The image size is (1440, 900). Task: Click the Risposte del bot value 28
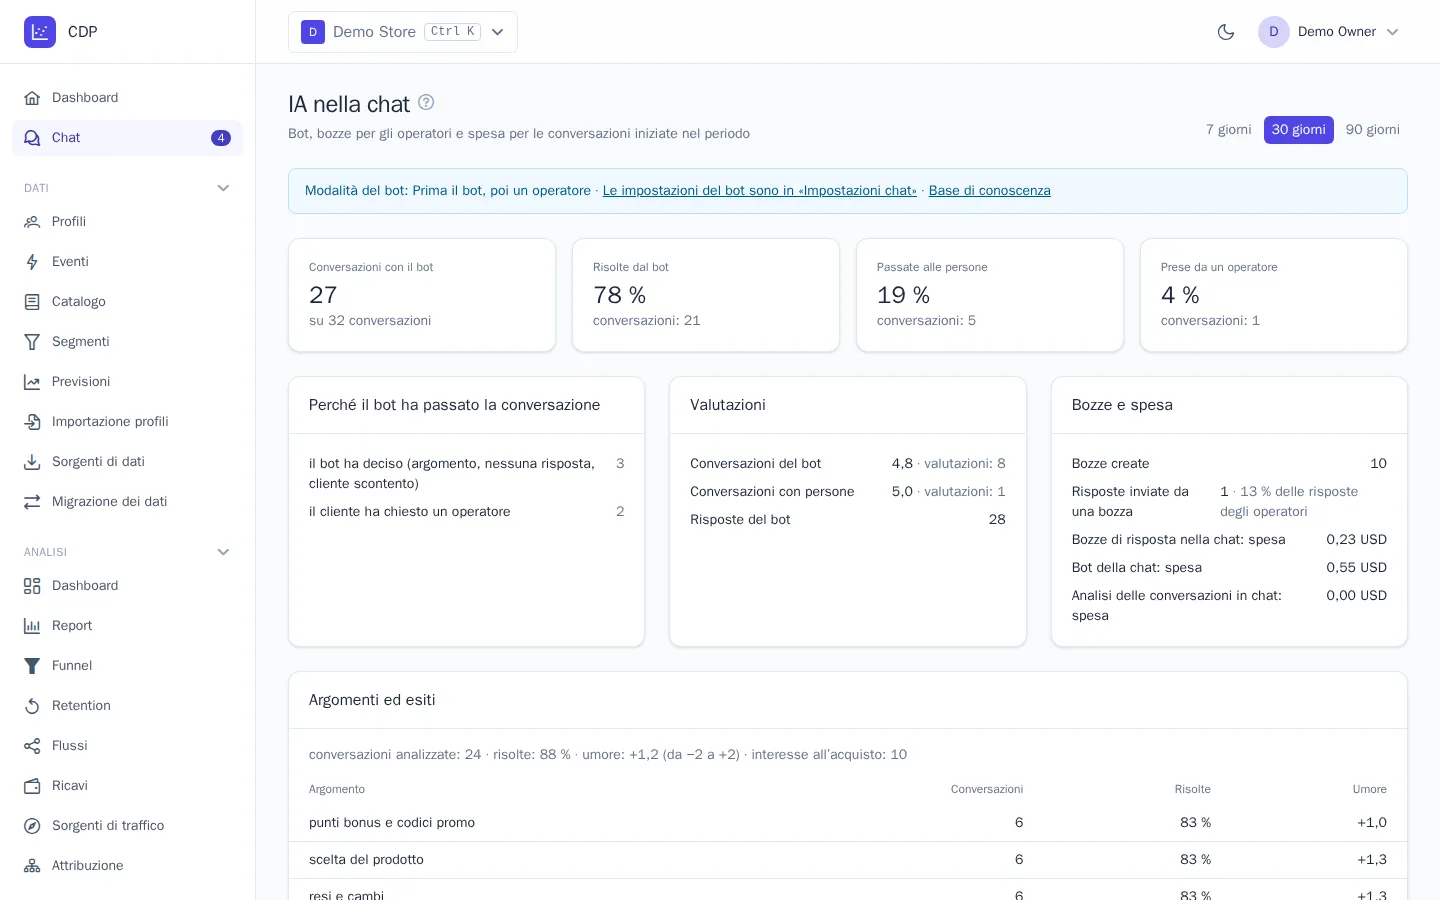[997, 520]
